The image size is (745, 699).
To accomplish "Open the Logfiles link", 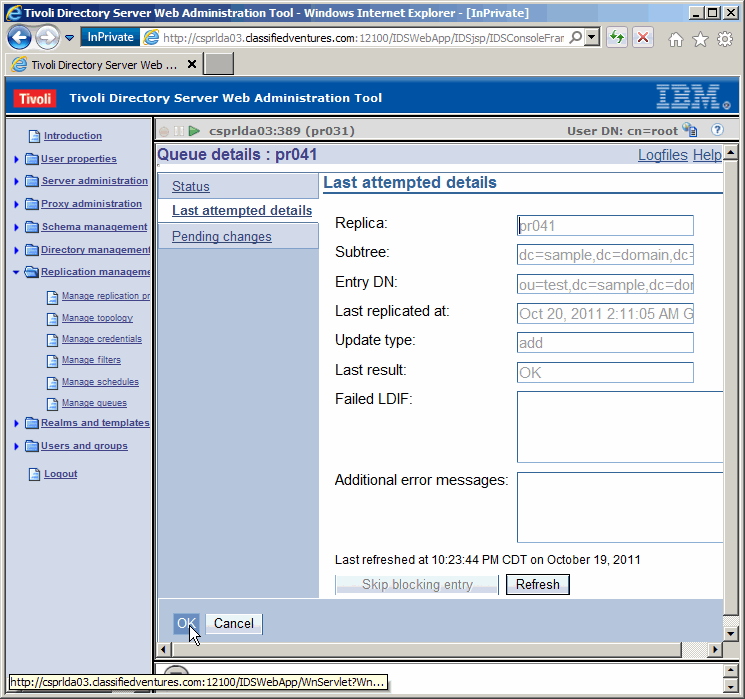I will pyautogui.click(x=662, y=155).
